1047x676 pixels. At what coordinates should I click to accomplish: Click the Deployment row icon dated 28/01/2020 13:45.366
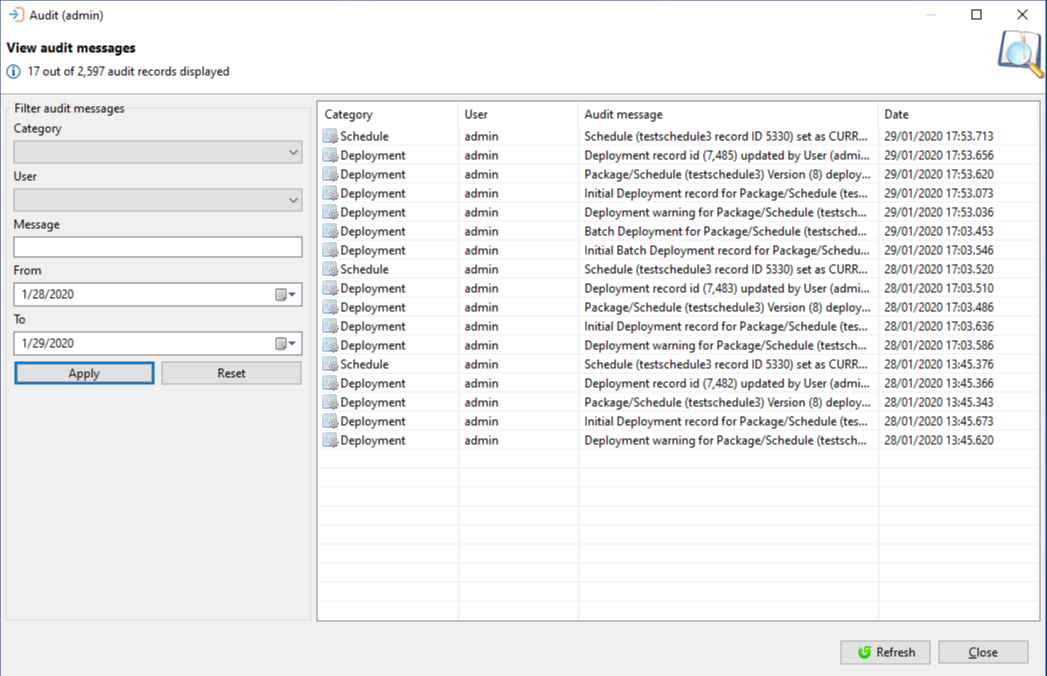point(330,383)
